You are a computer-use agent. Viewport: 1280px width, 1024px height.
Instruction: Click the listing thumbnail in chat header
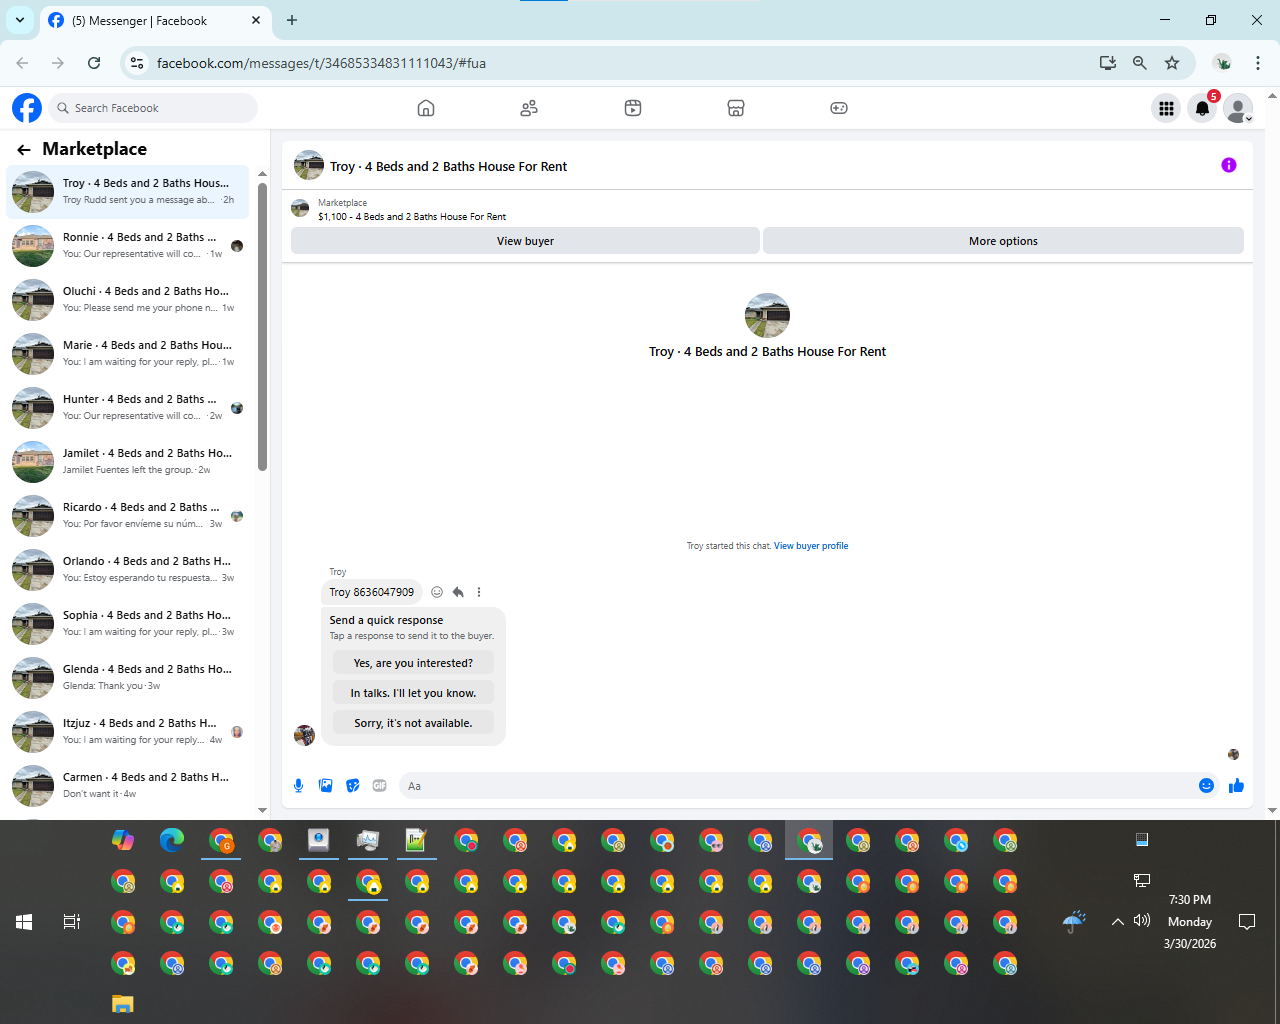[309, 166]
